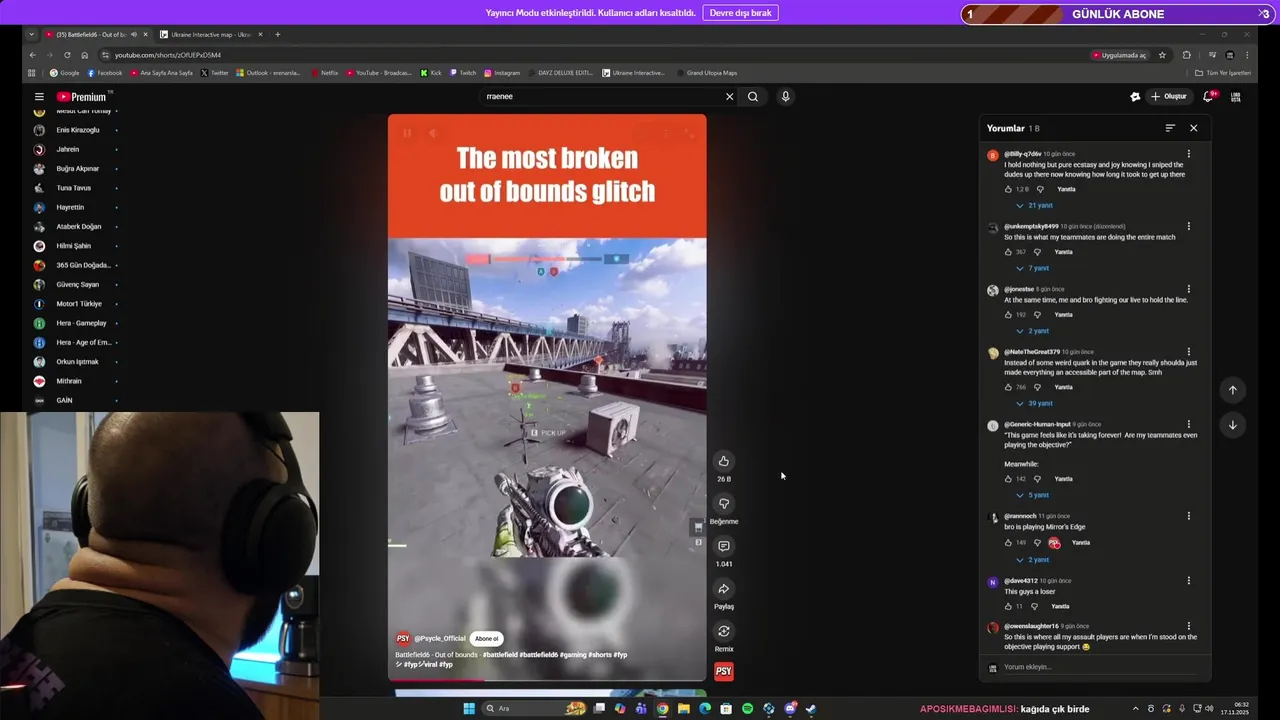Reply to @dave4312 via Yanıtla
Viewport: 1280px width, 720px height.
point(1060,606)
